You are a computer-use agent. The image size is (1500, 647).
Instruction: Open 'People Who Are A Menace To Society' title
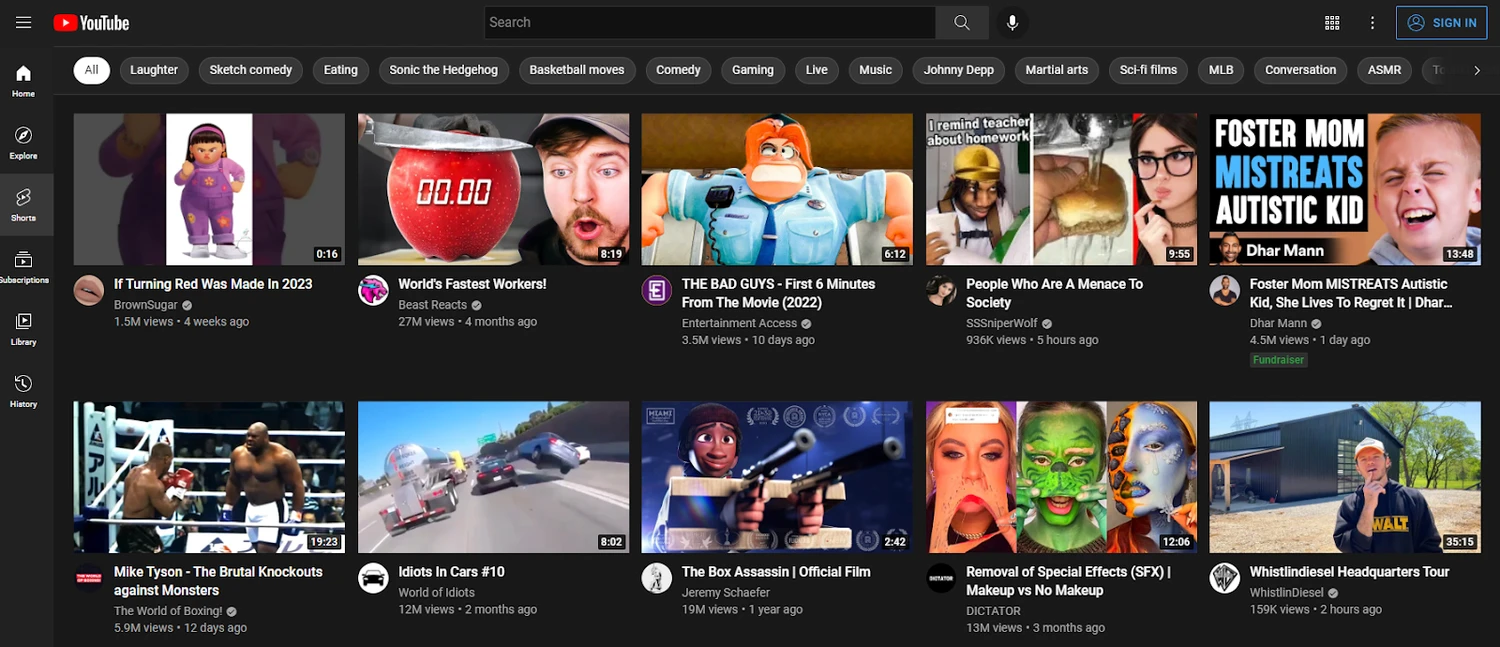1054,293
